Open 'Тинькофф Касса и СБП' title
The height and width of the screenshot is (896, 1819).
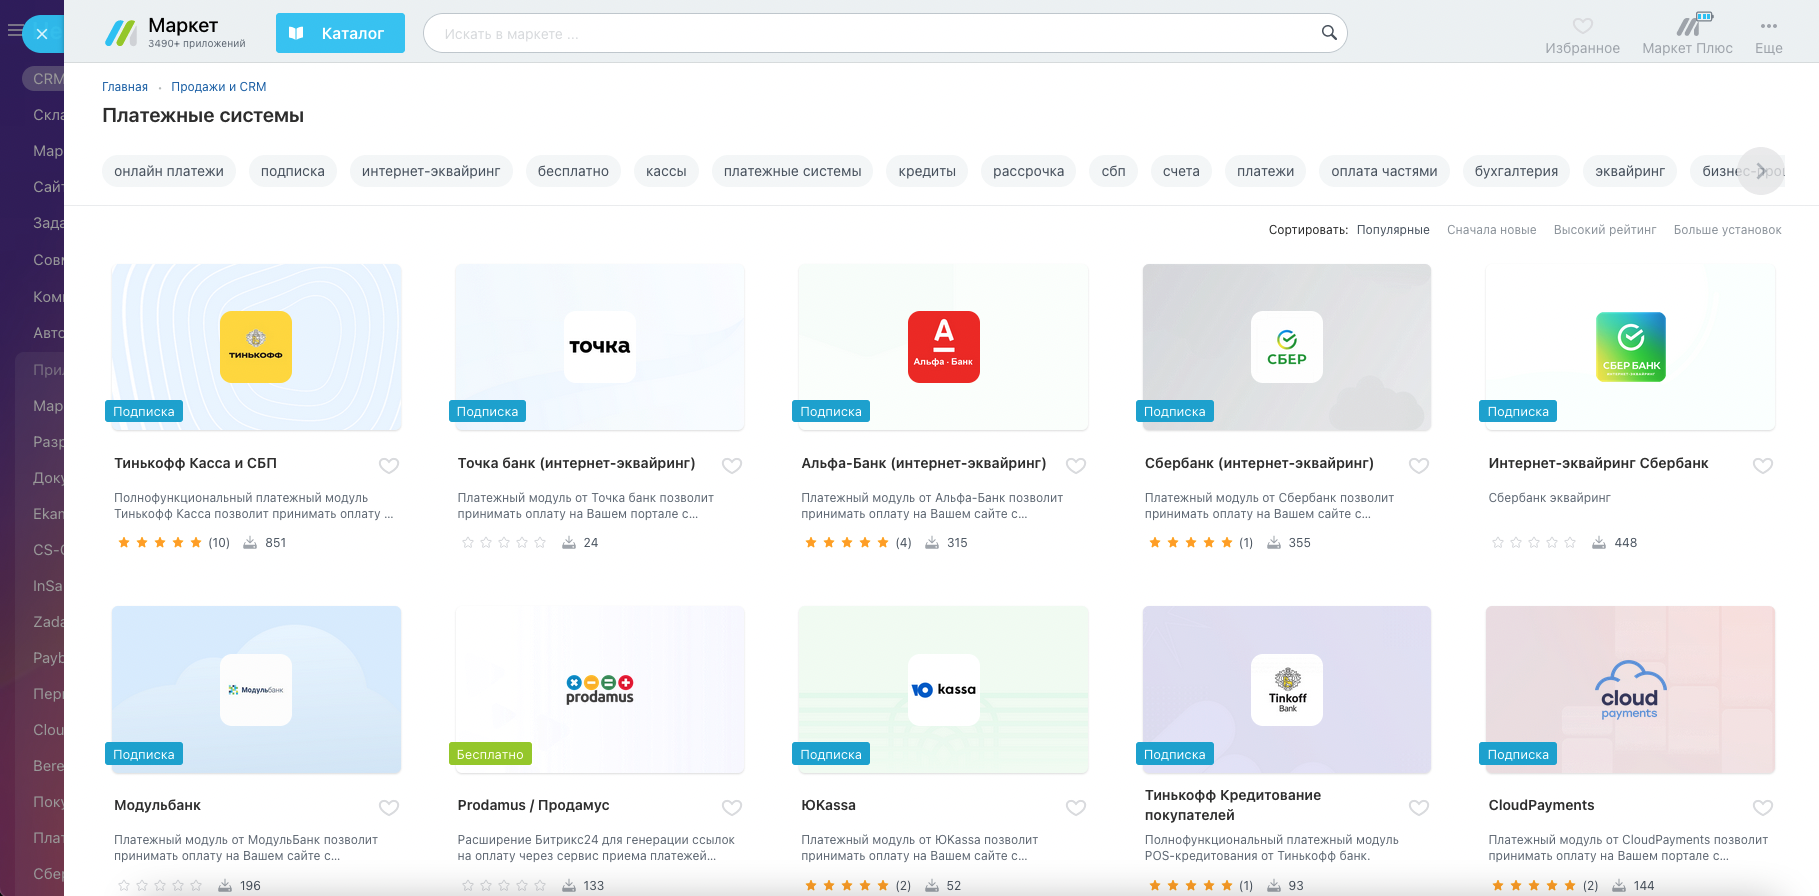[195, 463]
